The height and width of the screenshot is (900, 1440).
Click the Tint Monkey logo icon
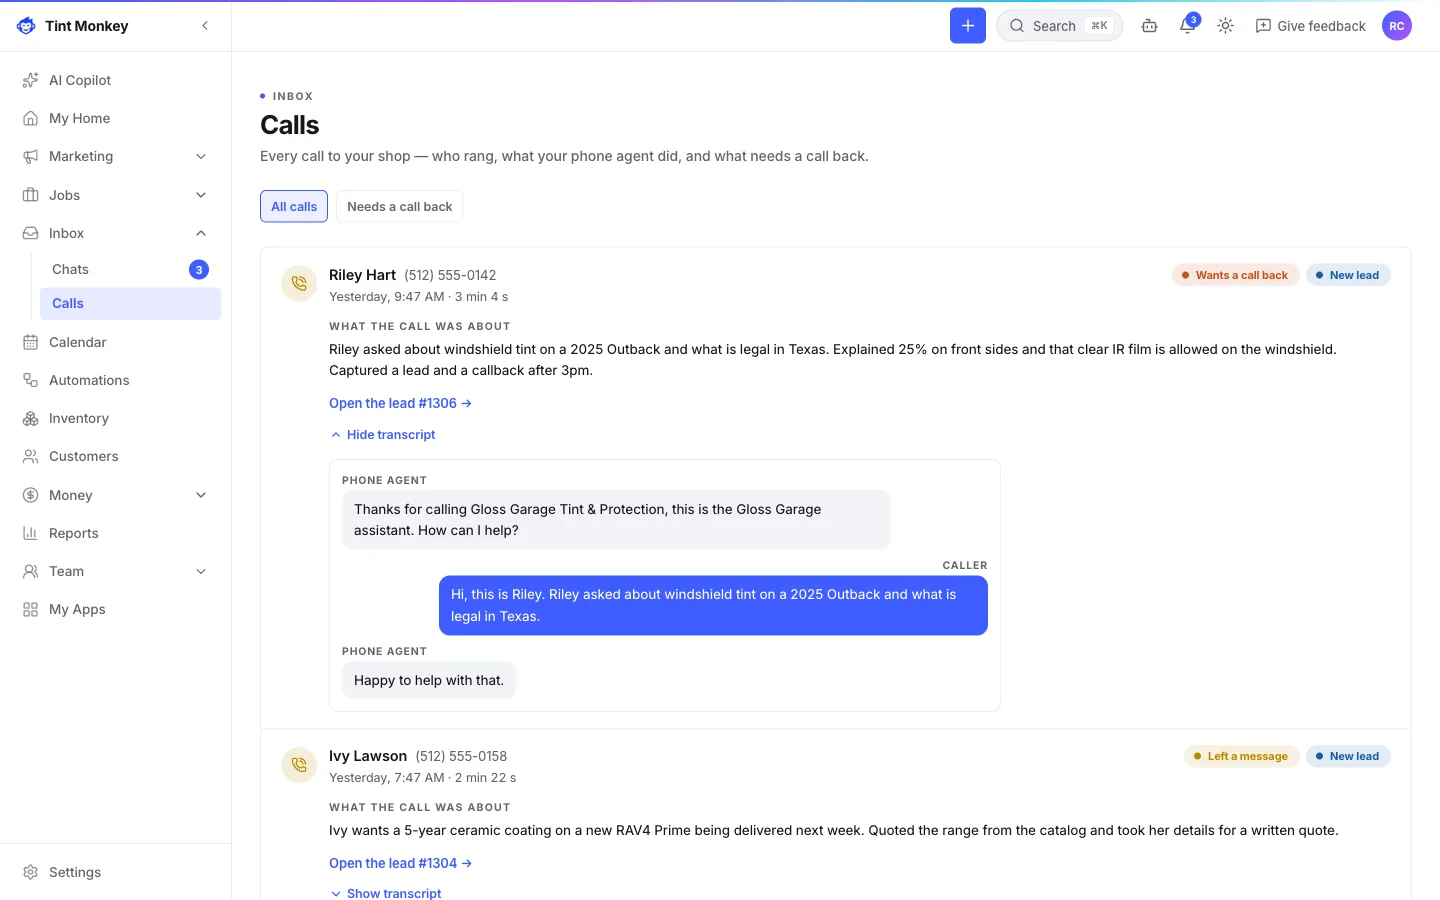(x=26, y=26)
